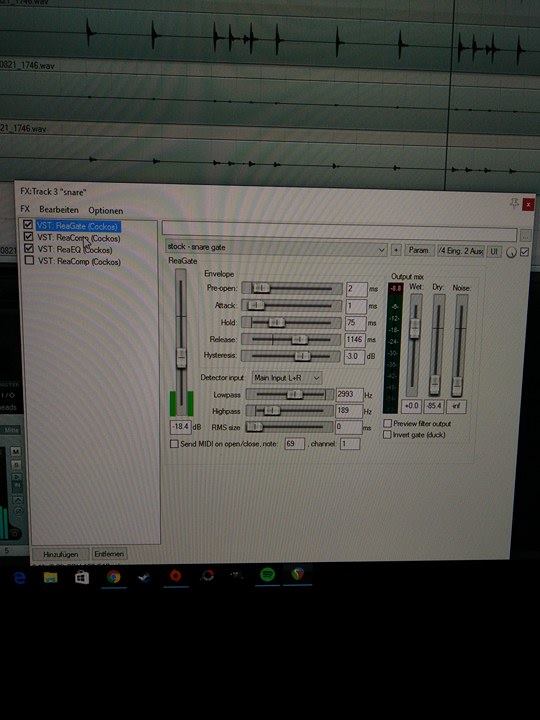
Task: Open Spotify from the taskbar
Action: pos(267,574)
